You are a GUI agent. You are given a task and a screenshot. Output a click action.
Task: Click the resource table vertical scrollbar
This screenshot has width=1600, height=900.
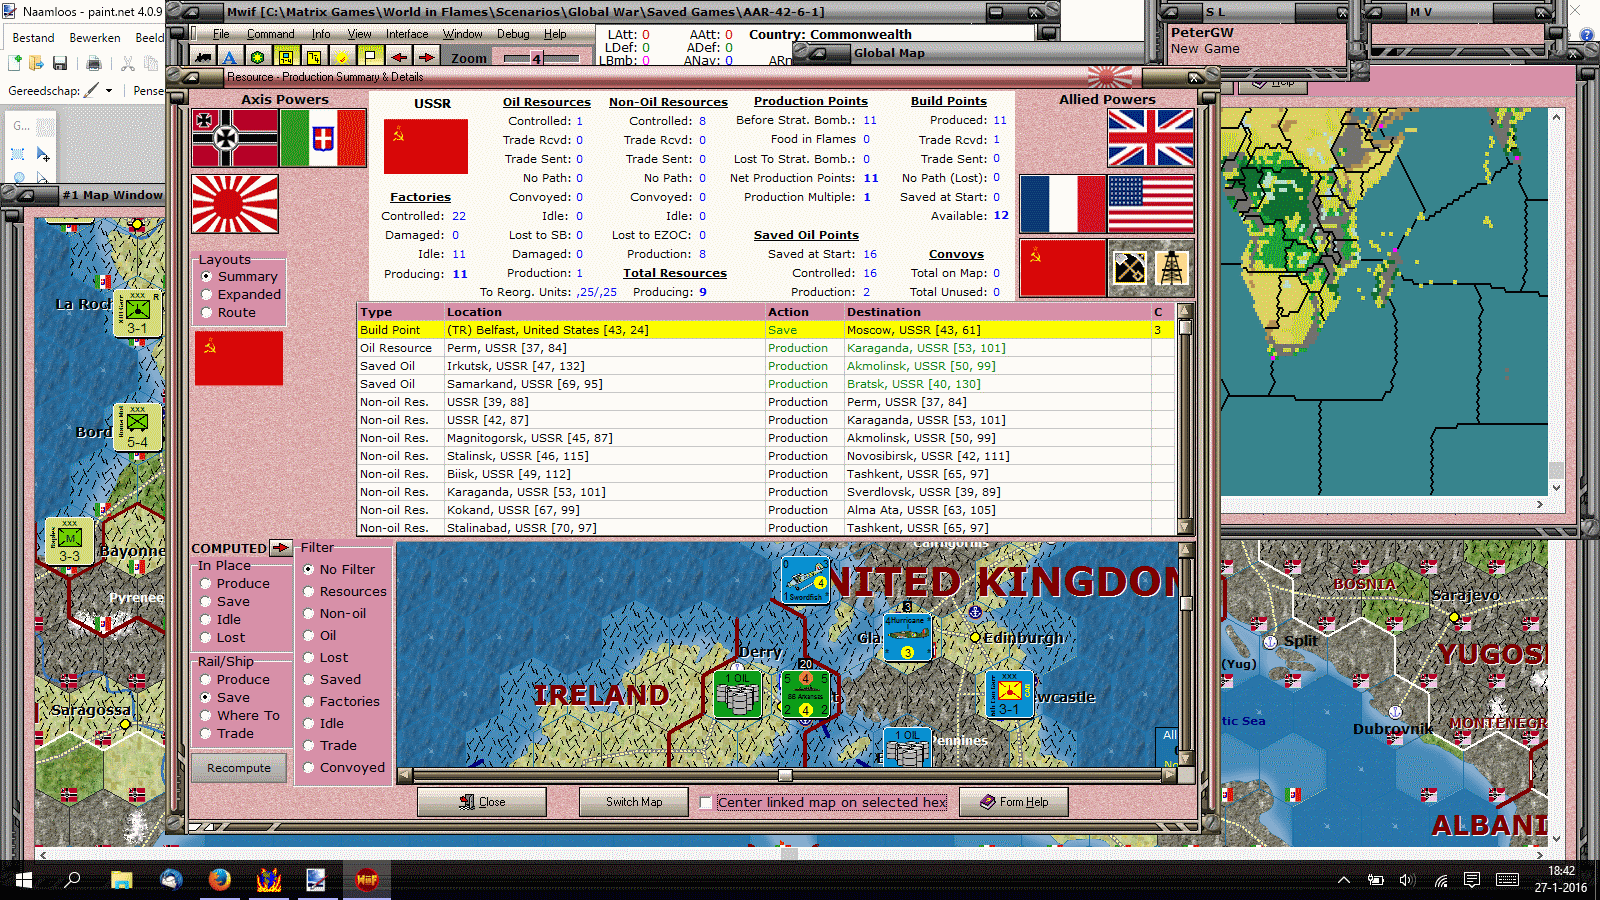(1185, 419)
